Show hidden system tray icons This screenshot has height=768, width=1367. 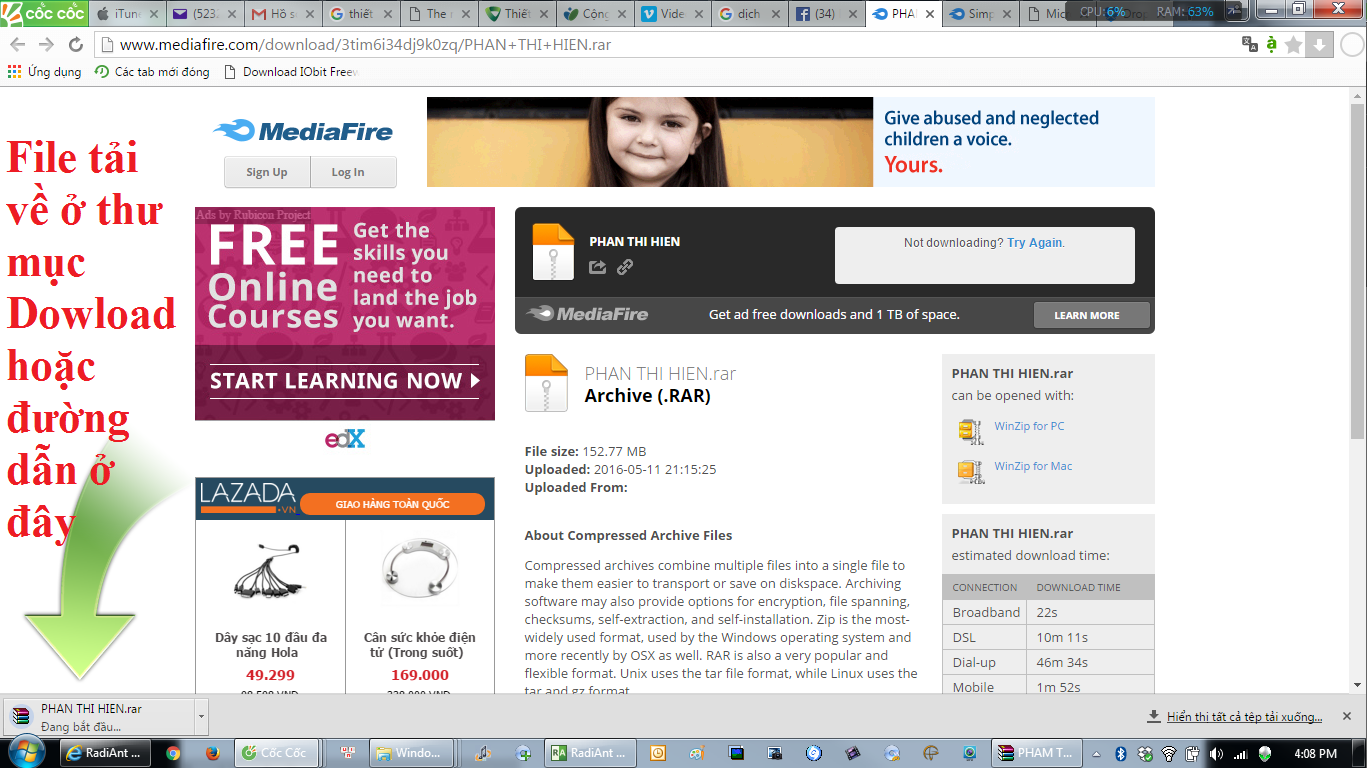(1097, 753)
